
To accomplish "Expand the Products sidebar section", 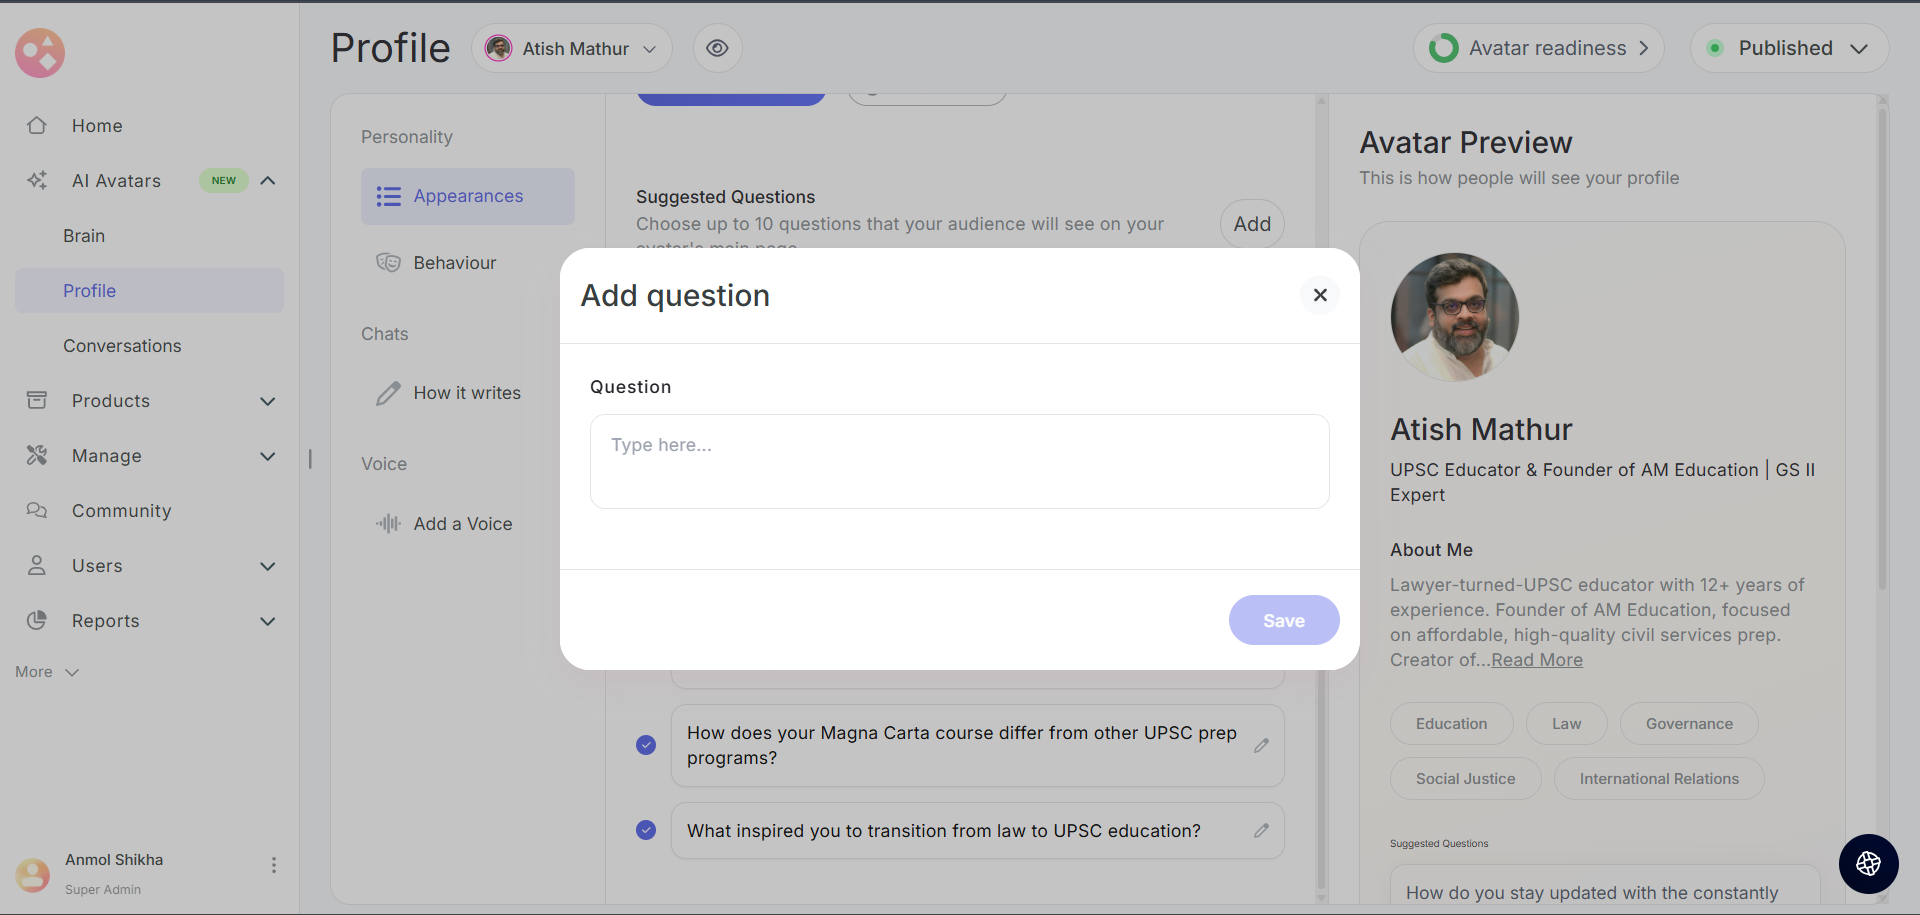I will tap(267, 401).
